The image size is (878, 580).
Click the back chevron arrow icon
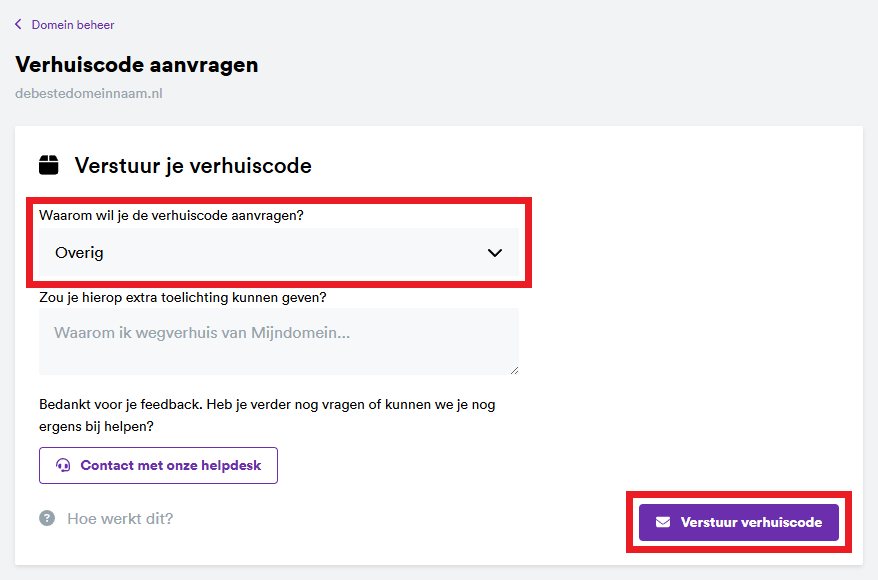(x=18, y=24)
